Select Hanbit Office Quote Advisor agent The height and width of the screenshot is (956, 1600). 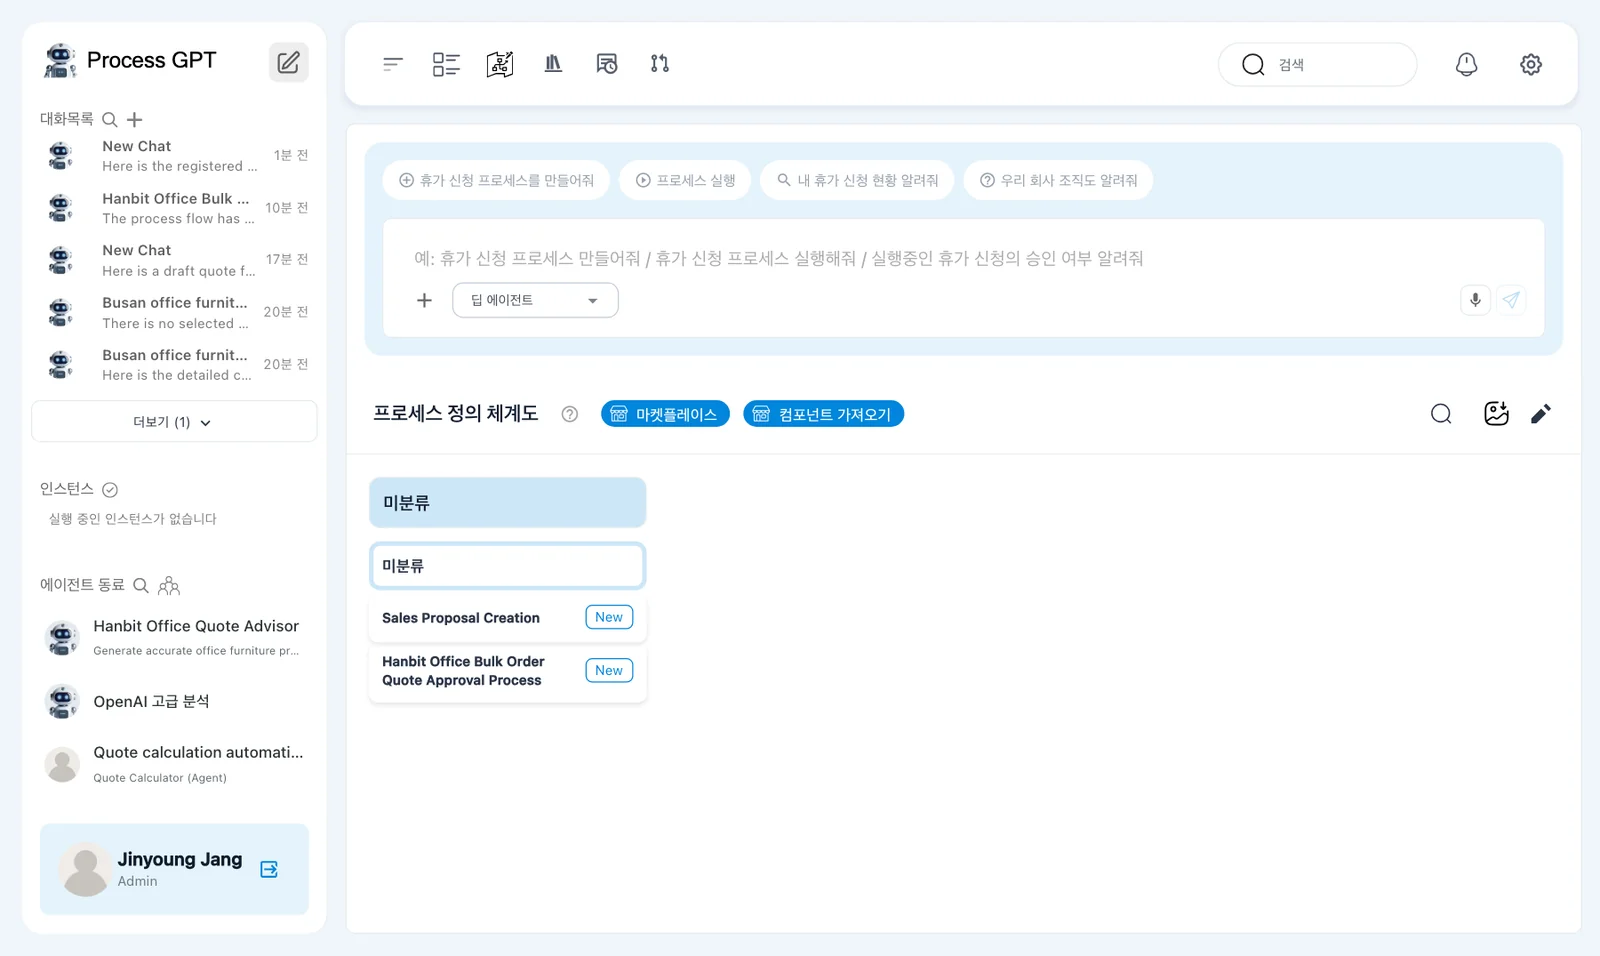(x=174, y=637)
